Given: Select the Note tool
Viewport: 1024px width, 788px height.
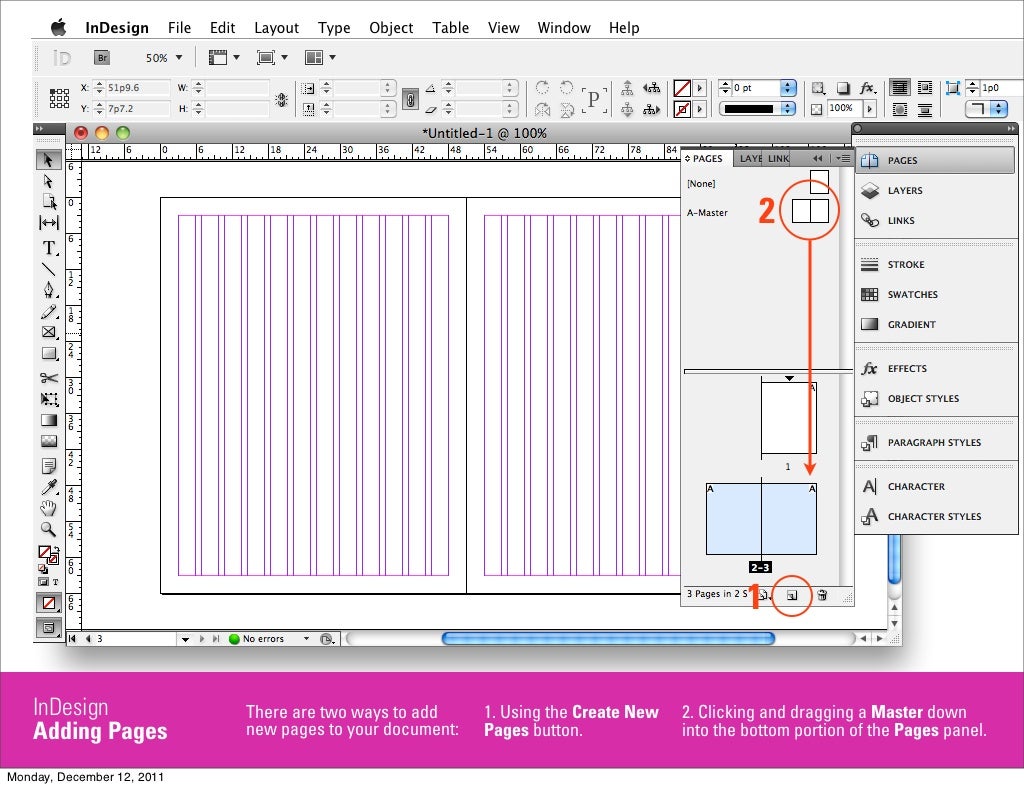Looking at the screenshot, I should 48,465.
